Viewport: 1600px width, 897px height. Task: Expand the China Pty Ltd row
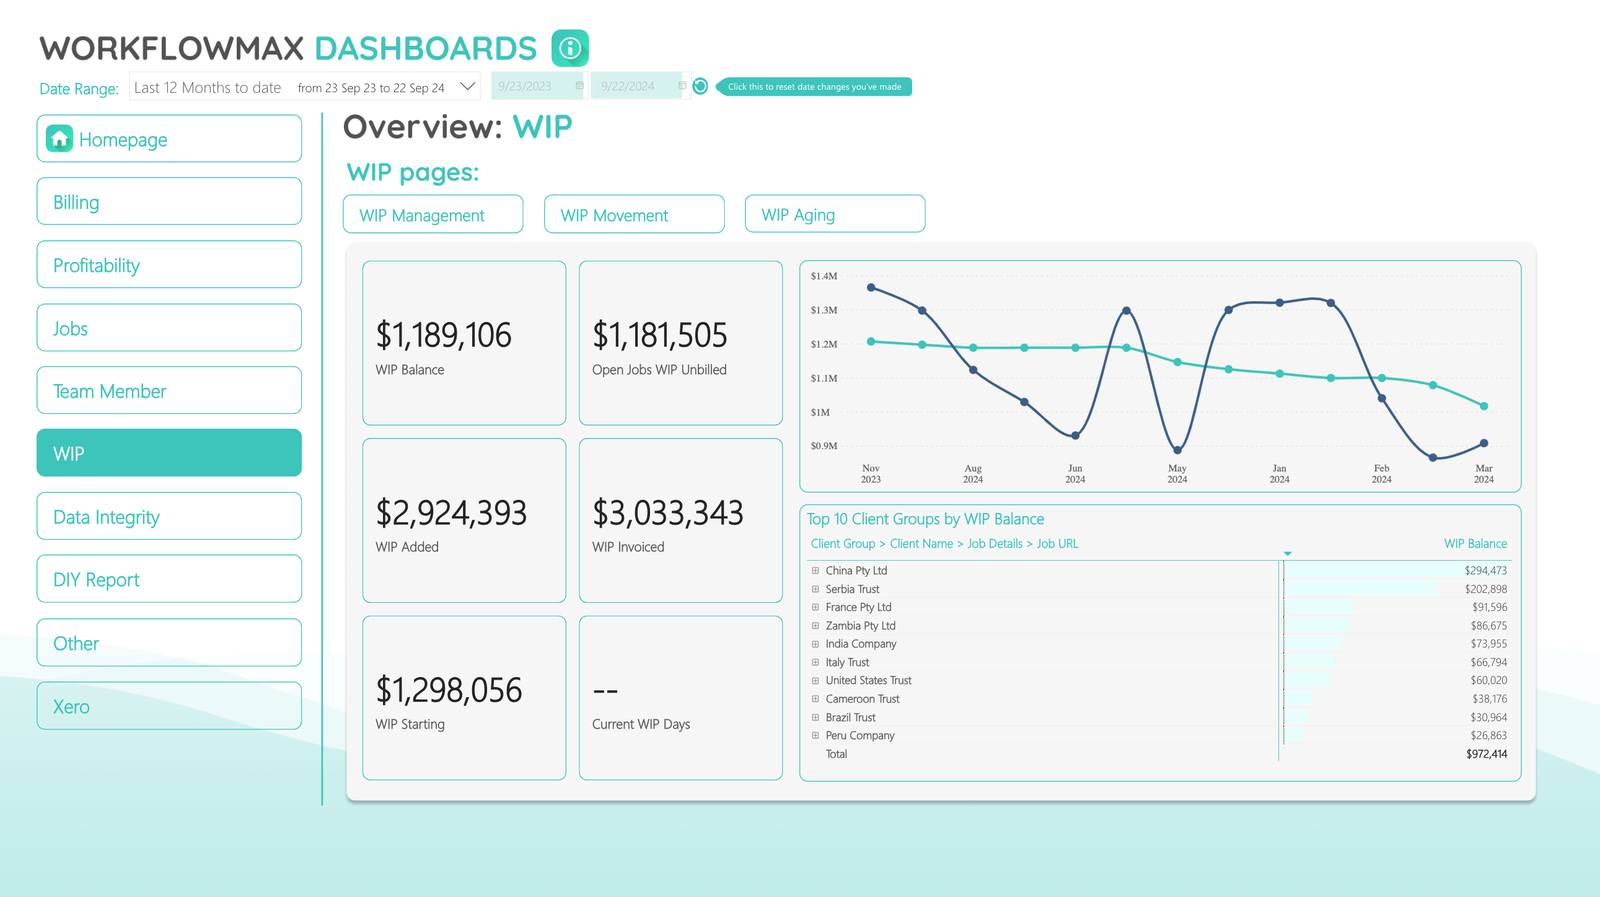pos(815,571)
